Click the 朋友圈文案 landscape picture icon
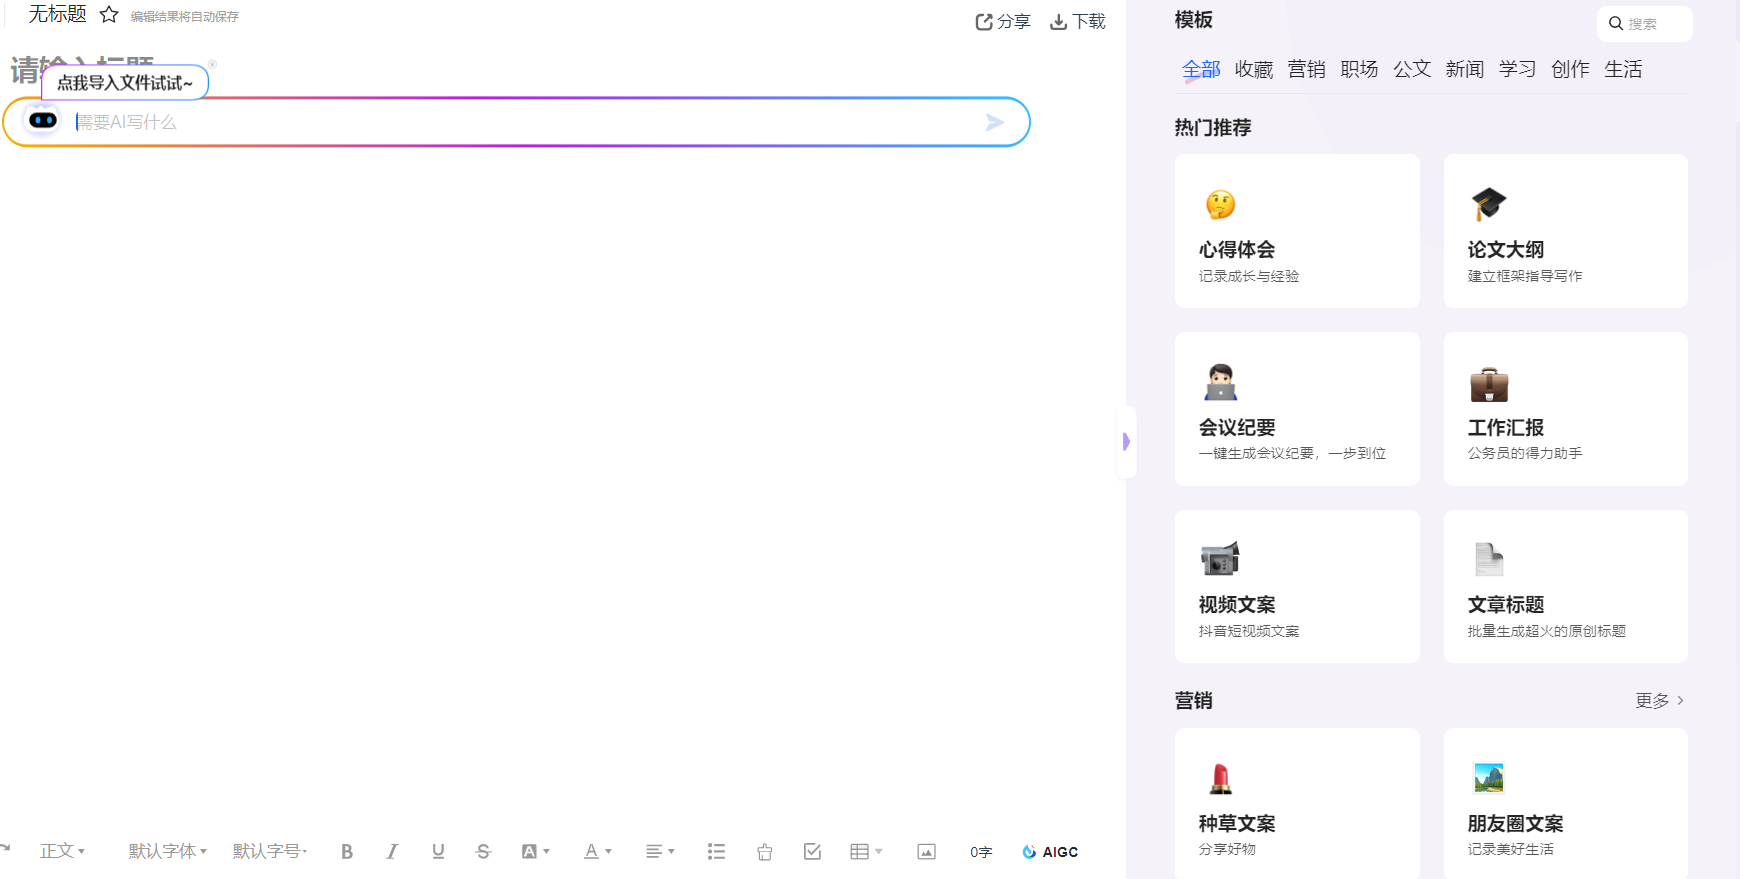Image resolution: width=1740 pixels, height=879 pixels. pos(1489,777)
